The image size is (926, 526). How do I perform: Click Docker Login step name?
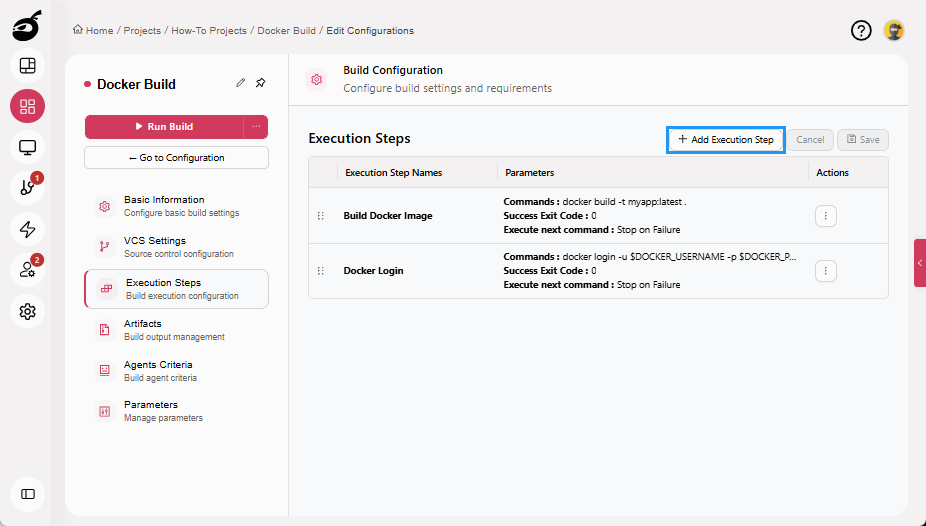(x=373, y=270)
